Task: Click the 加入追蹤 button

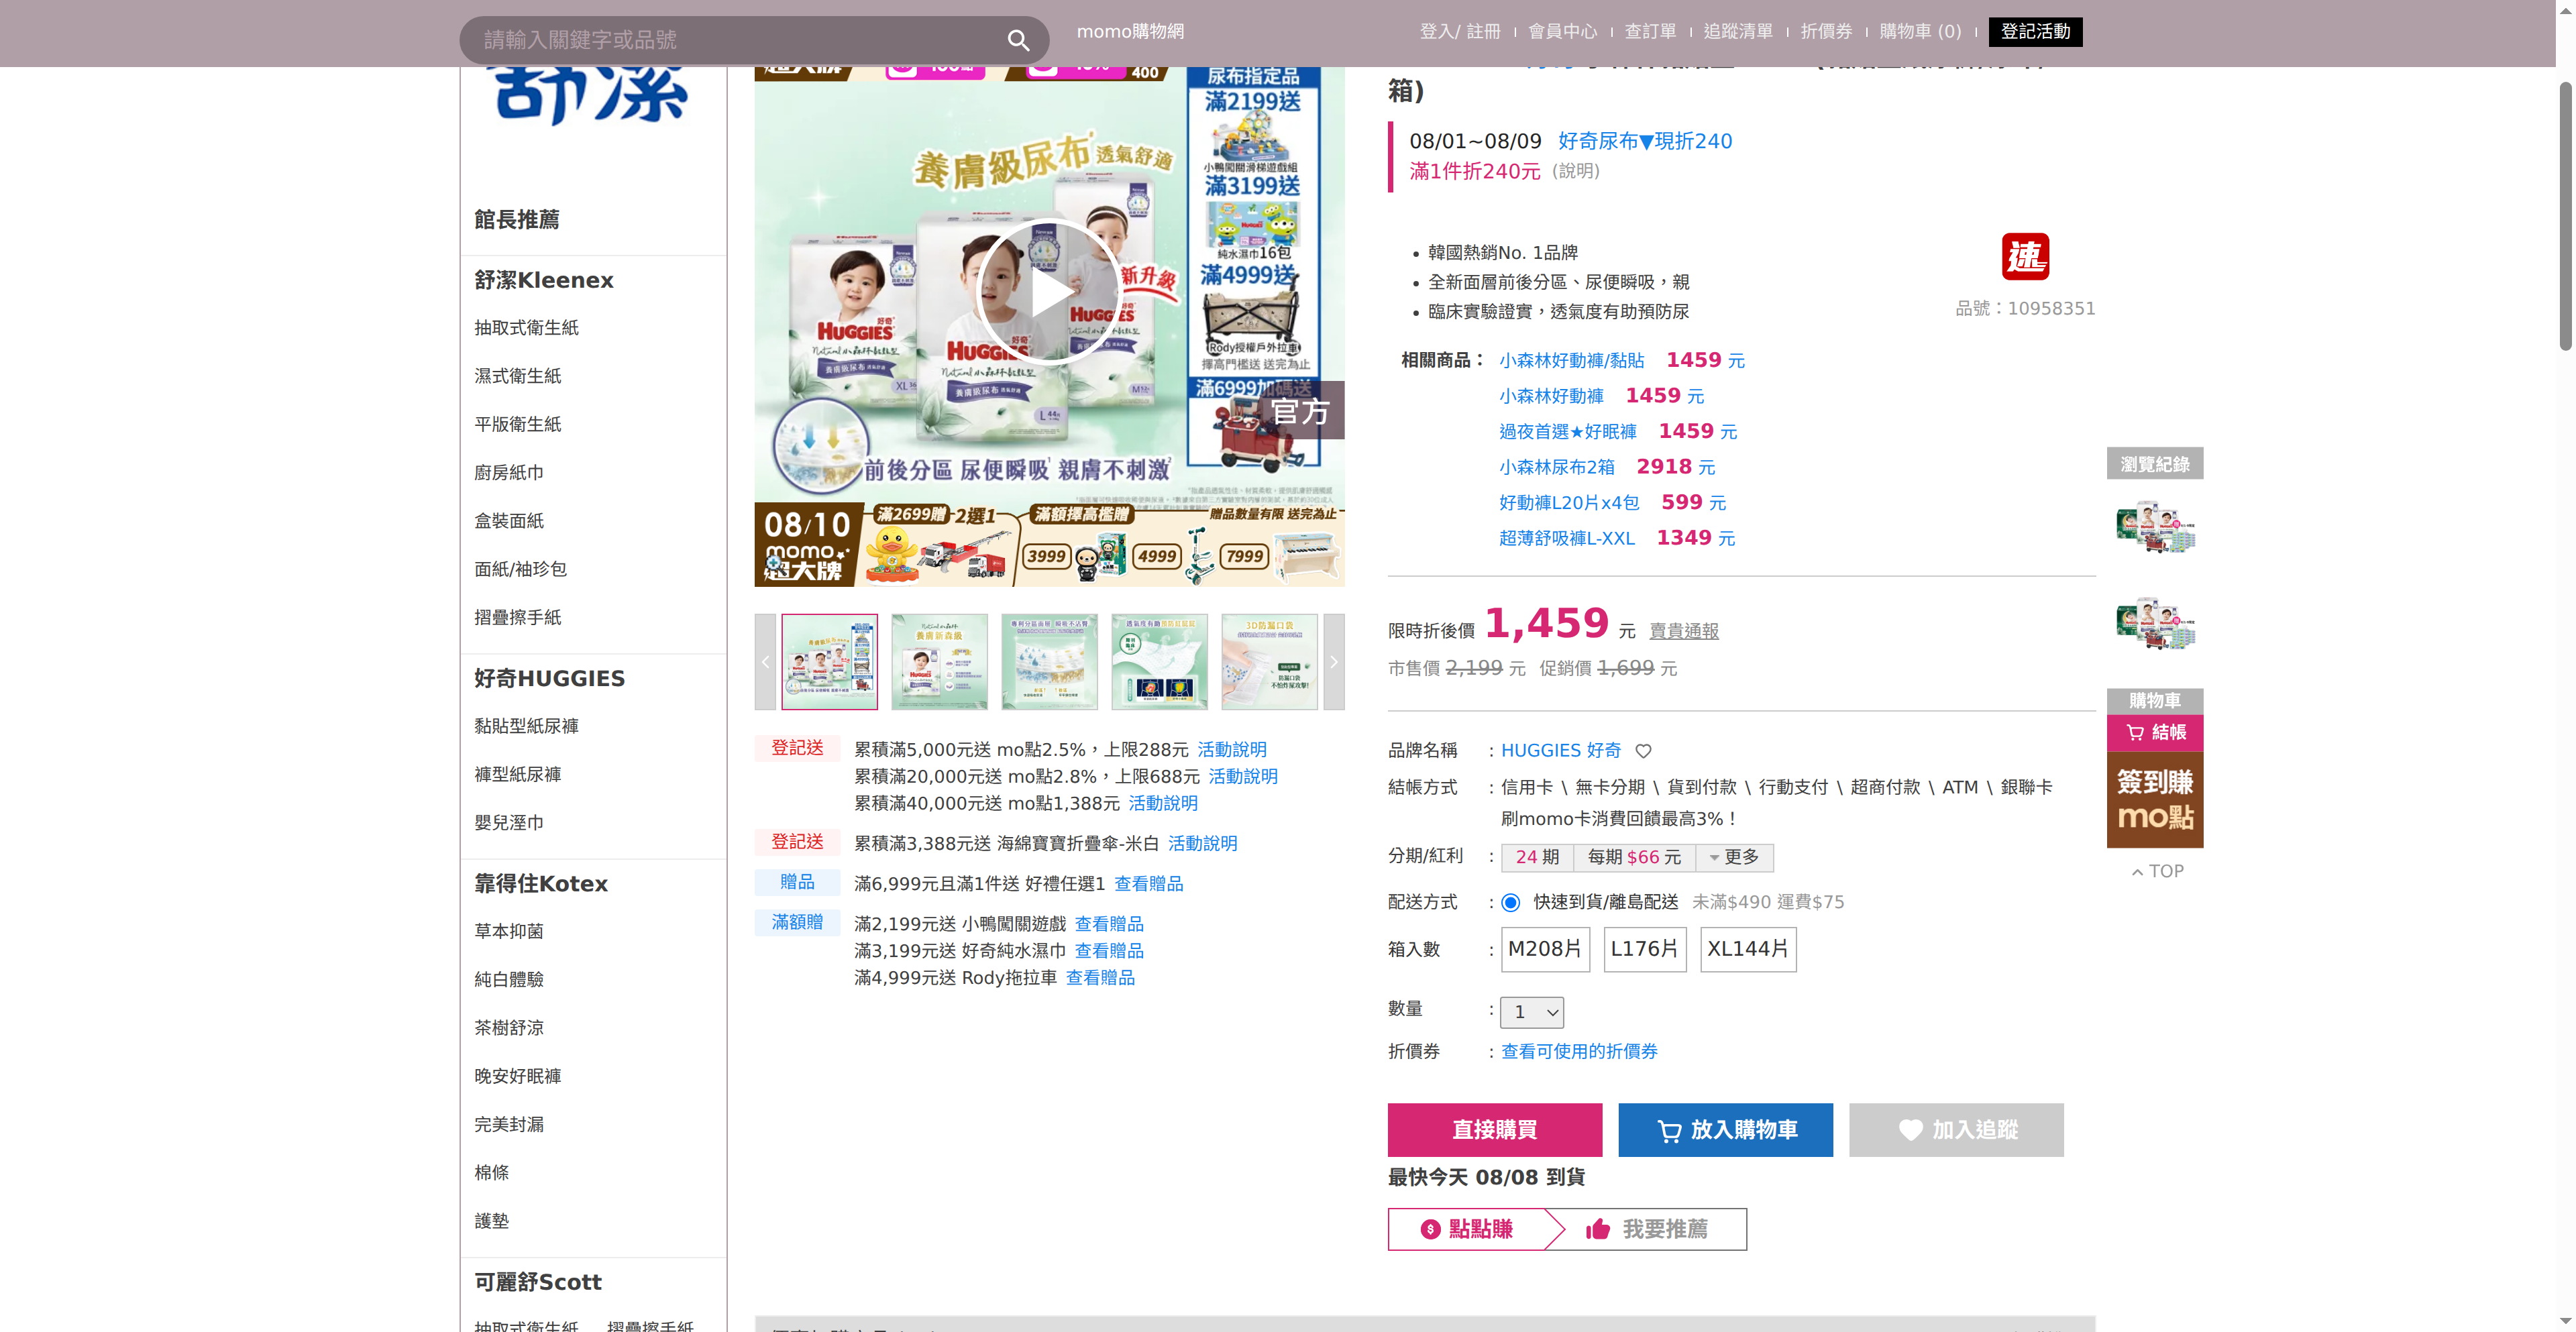Action: tap(1956, 1130)
